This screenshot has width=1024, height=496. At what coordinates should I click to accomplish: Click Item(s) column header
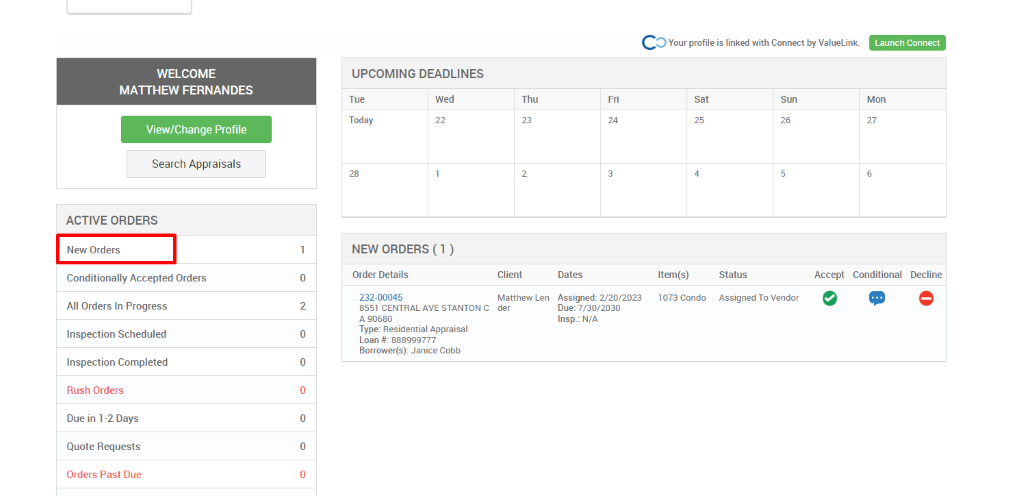point(673,275)
